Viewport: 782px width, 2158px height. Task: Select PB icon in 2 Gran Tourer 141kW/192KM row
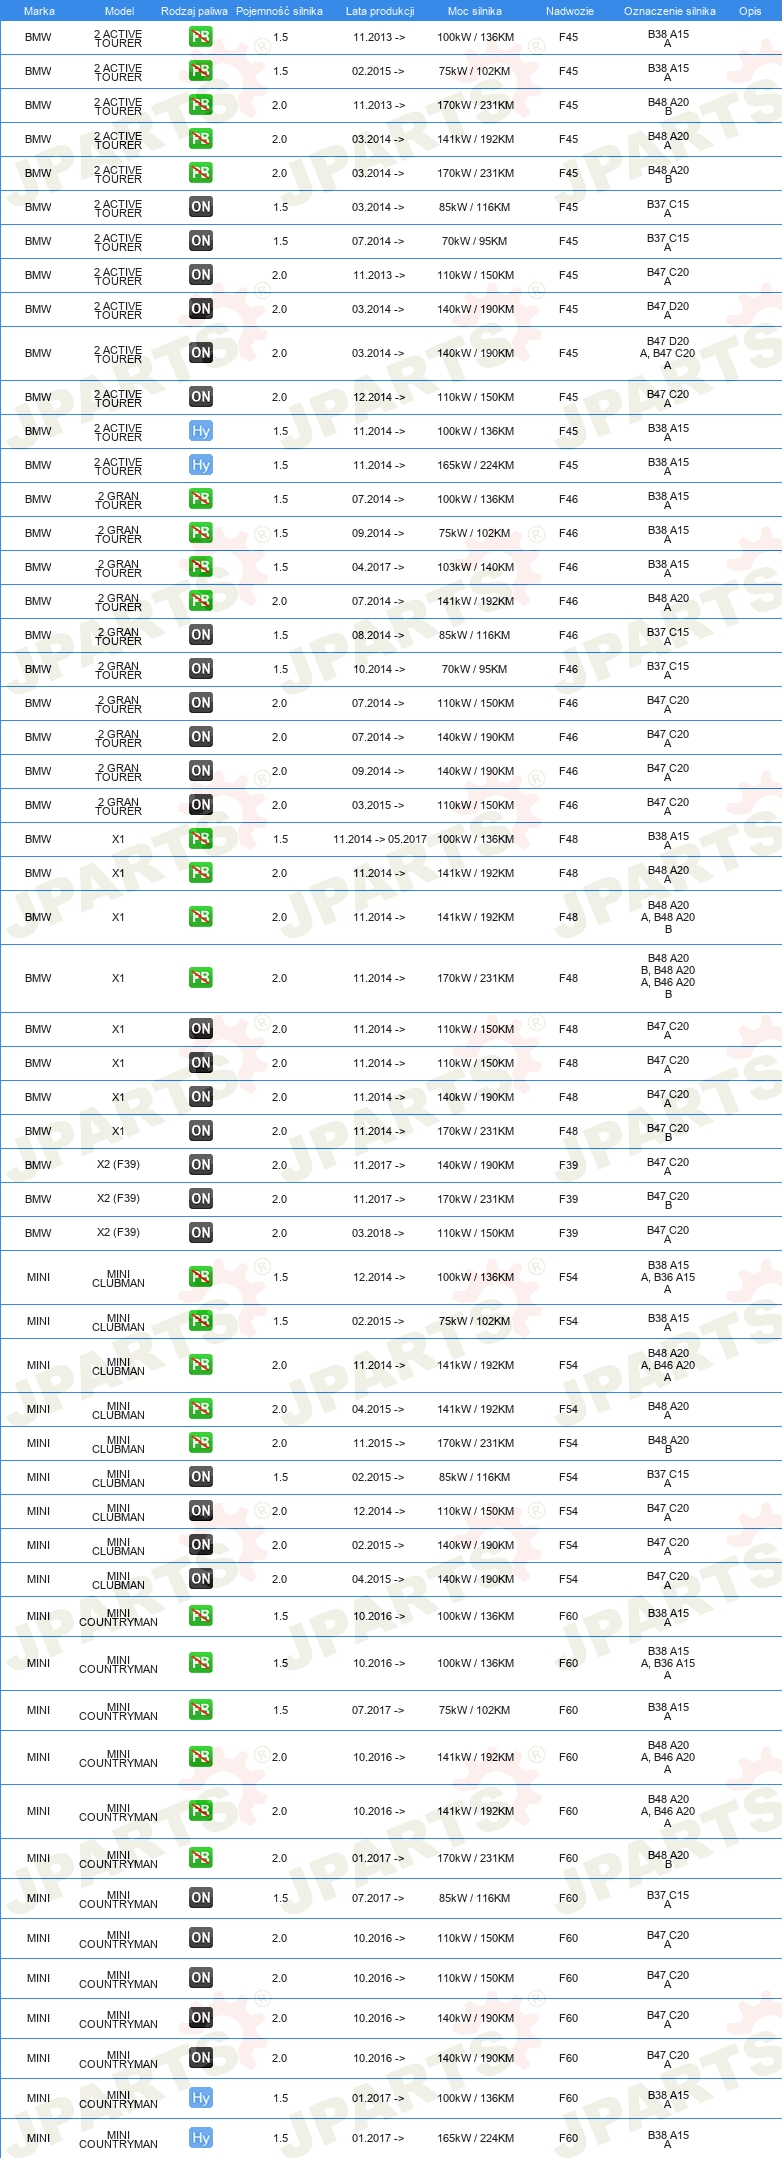tap(201, 601)
